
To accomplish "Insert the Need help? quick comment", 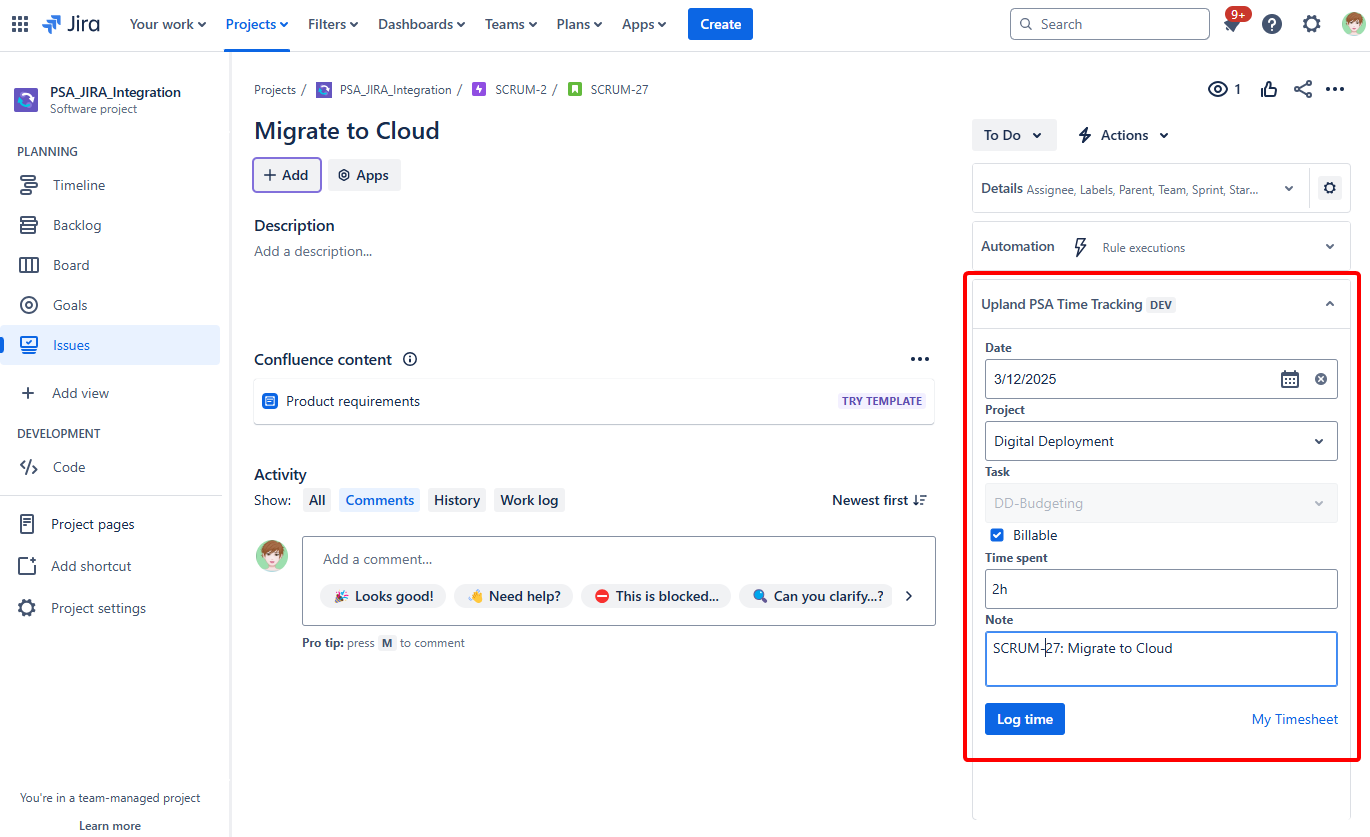I will point(514,596).
